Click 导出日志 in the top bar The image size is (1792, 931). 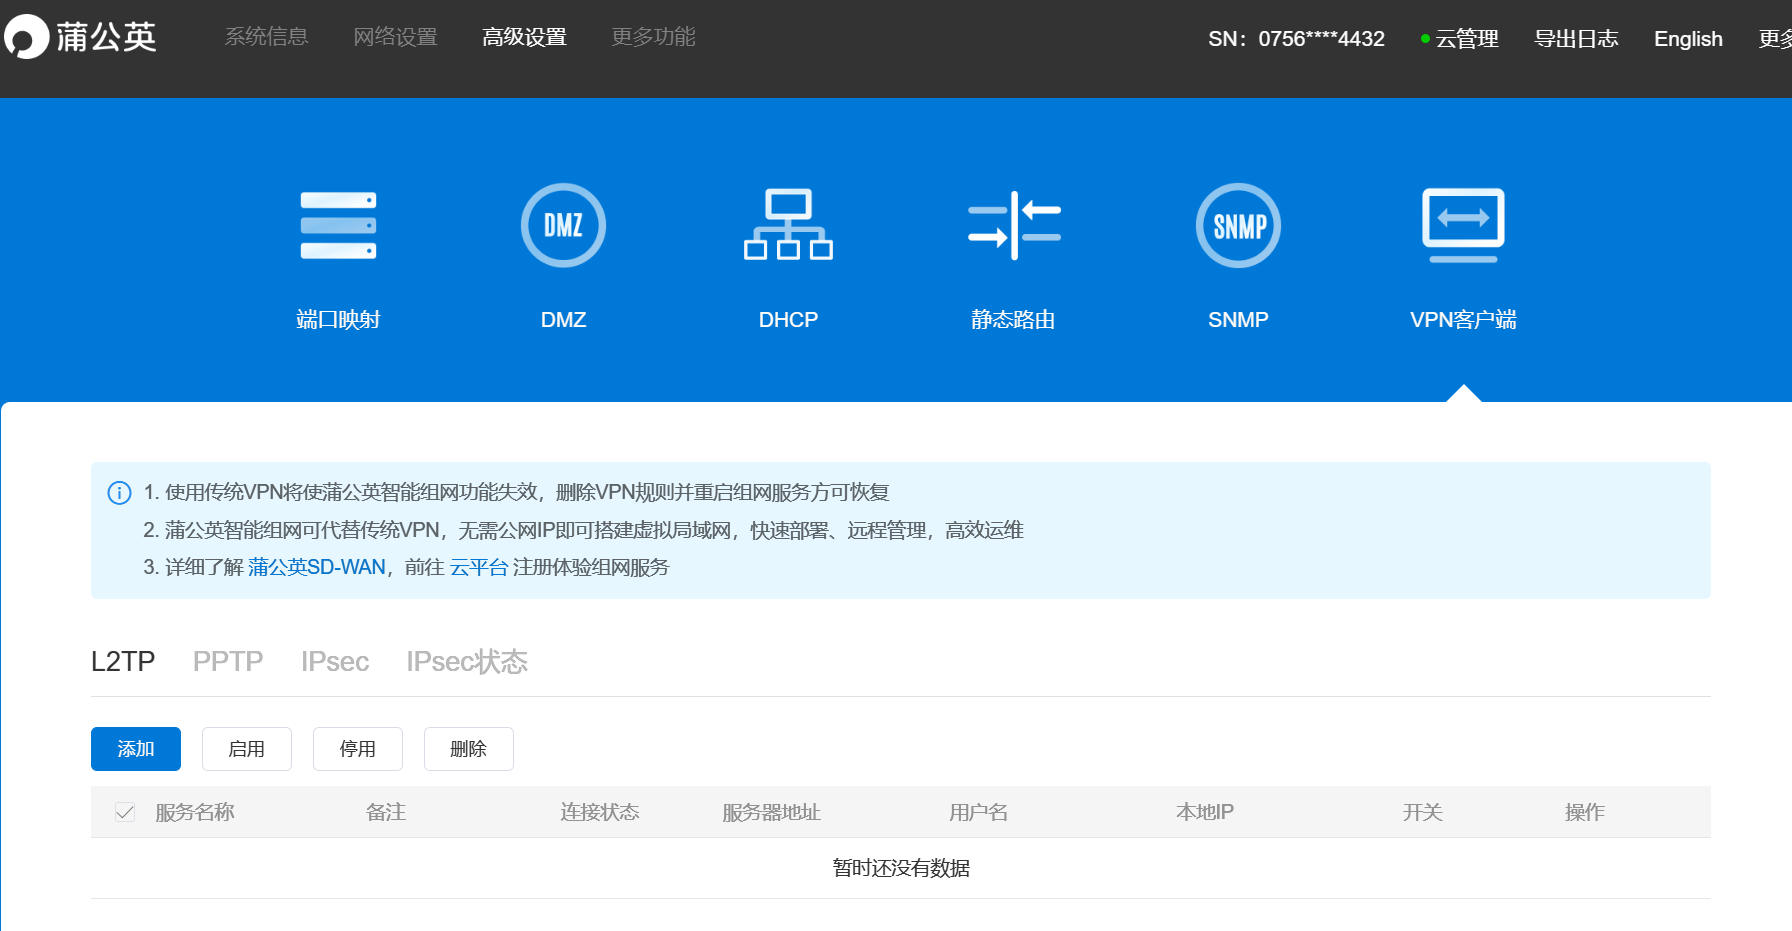tap(1576, 39)
